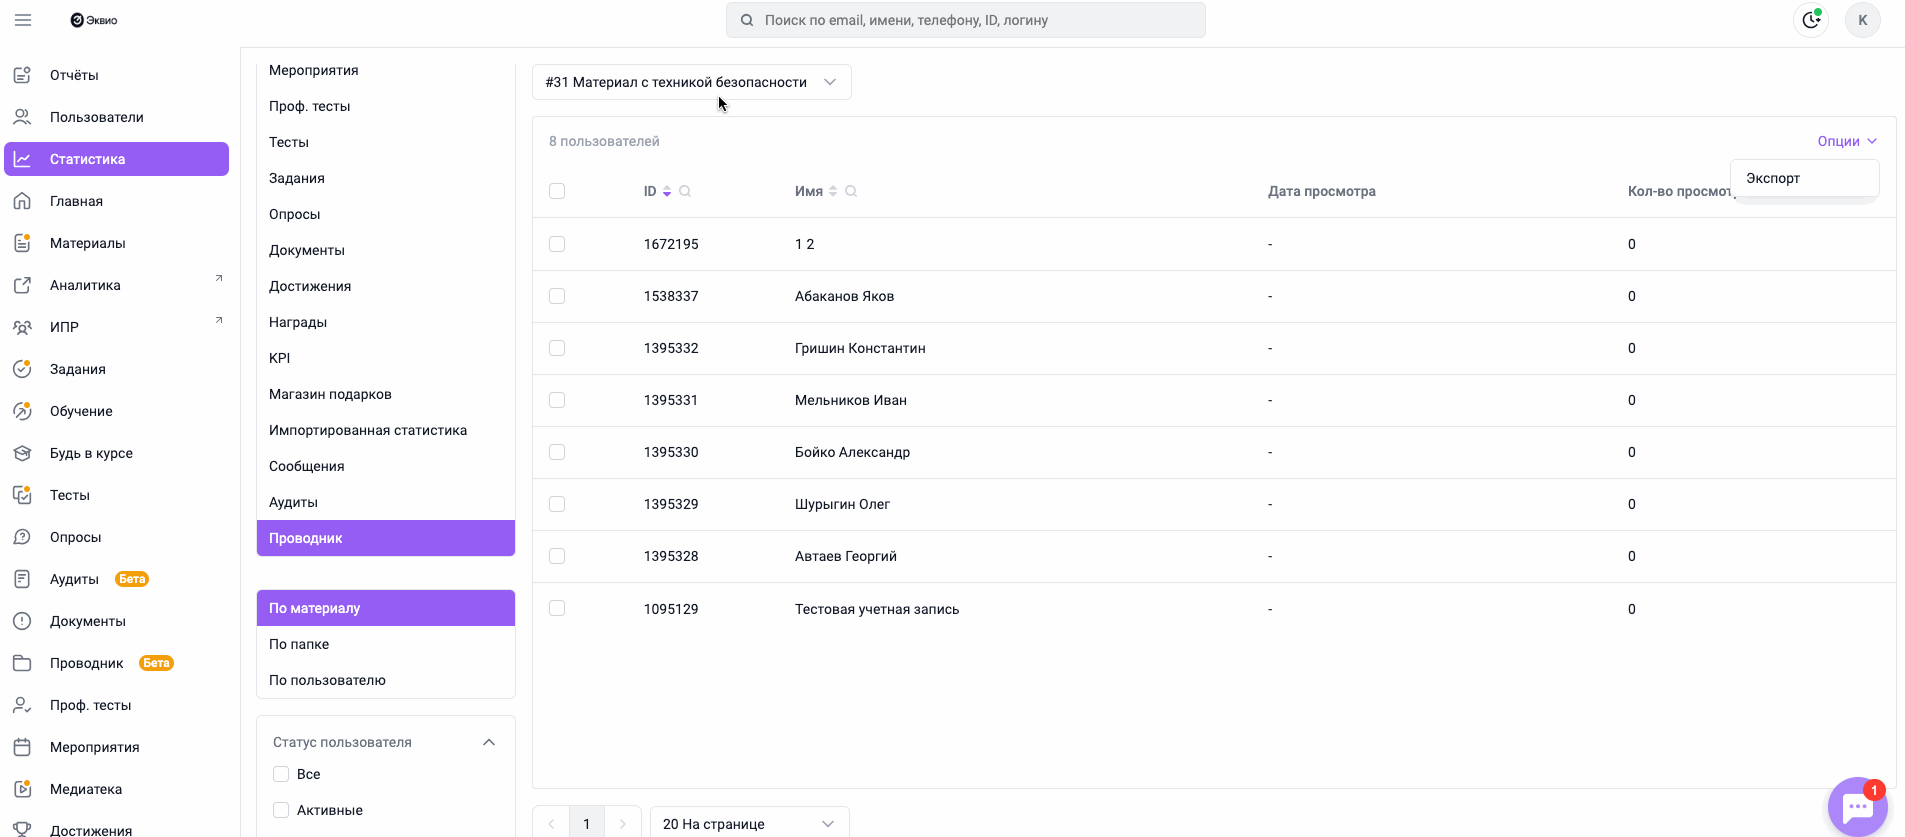Screen dimensions: 1905x837
Task: Select Экспорт from the options menu
Action: [x=1773, y=178]
